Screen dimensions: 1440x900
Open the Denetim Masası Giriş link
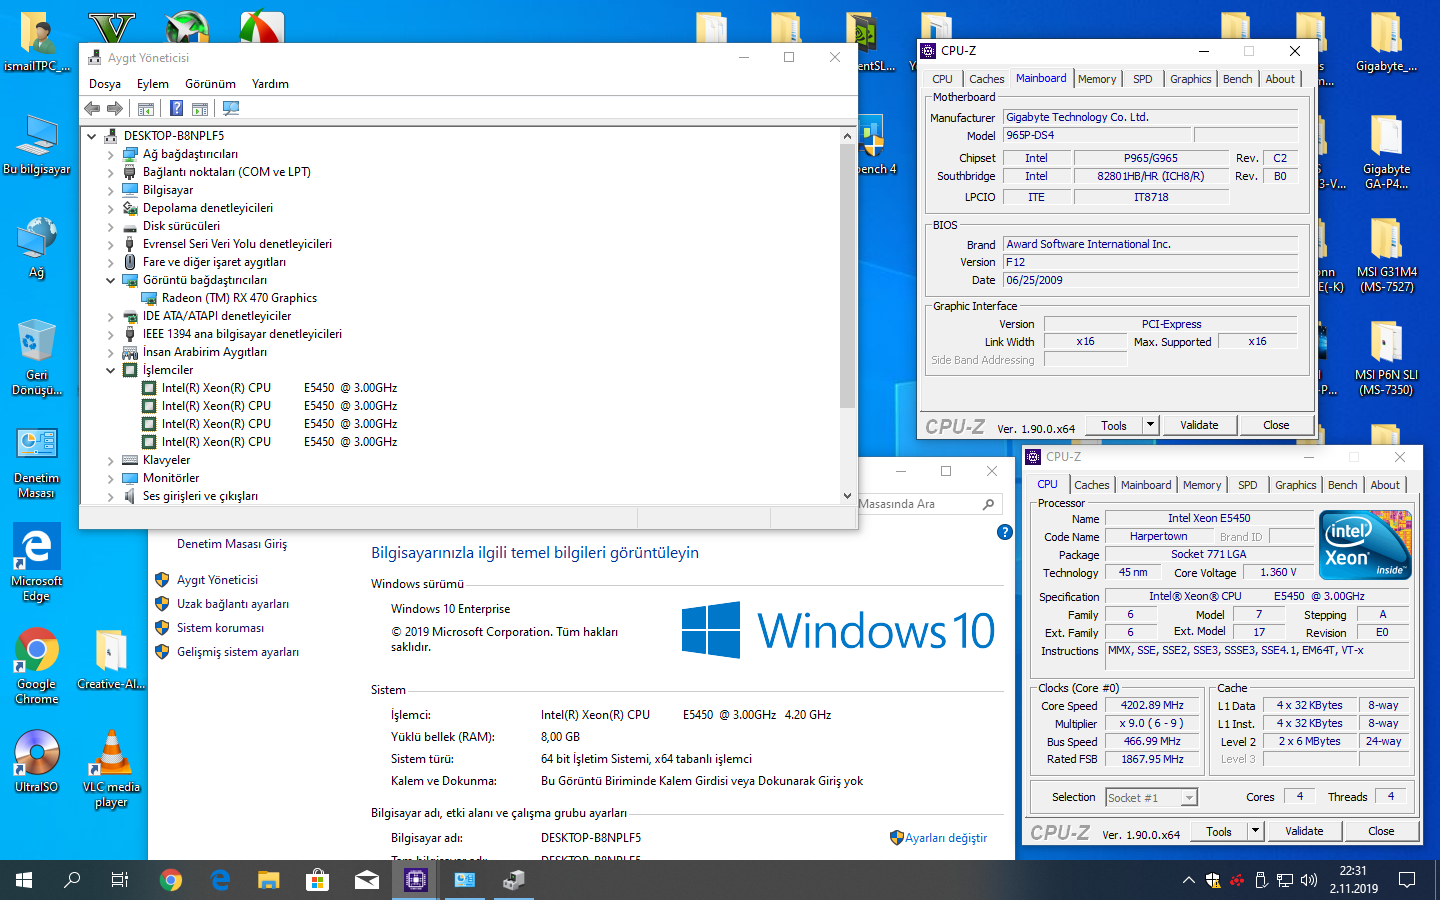(x=232, y=544)
